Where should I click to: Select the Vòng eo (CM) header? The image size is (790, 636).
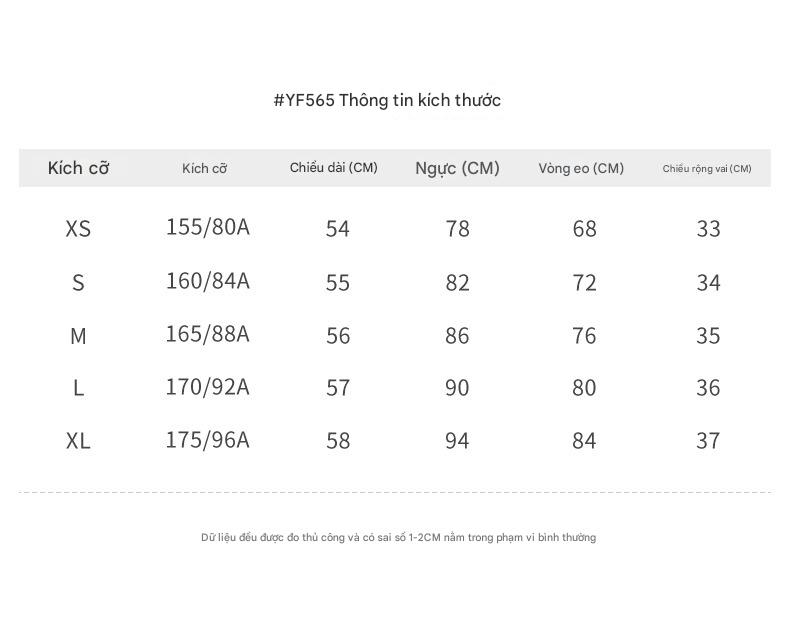(581, 168)
